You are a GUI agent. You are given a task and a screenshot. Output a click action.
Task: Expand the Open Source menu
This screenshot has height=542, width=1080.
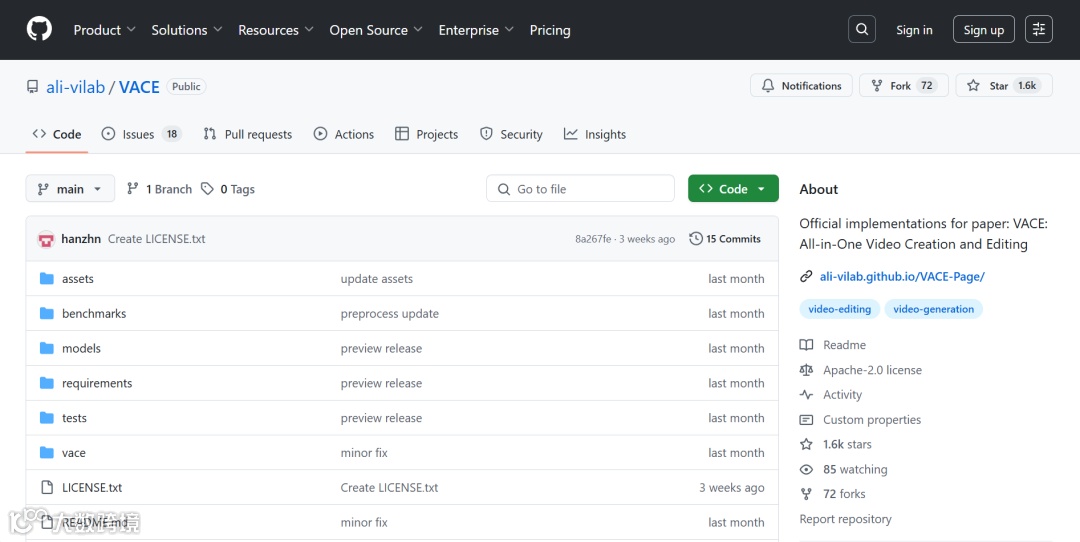(376, 30)
